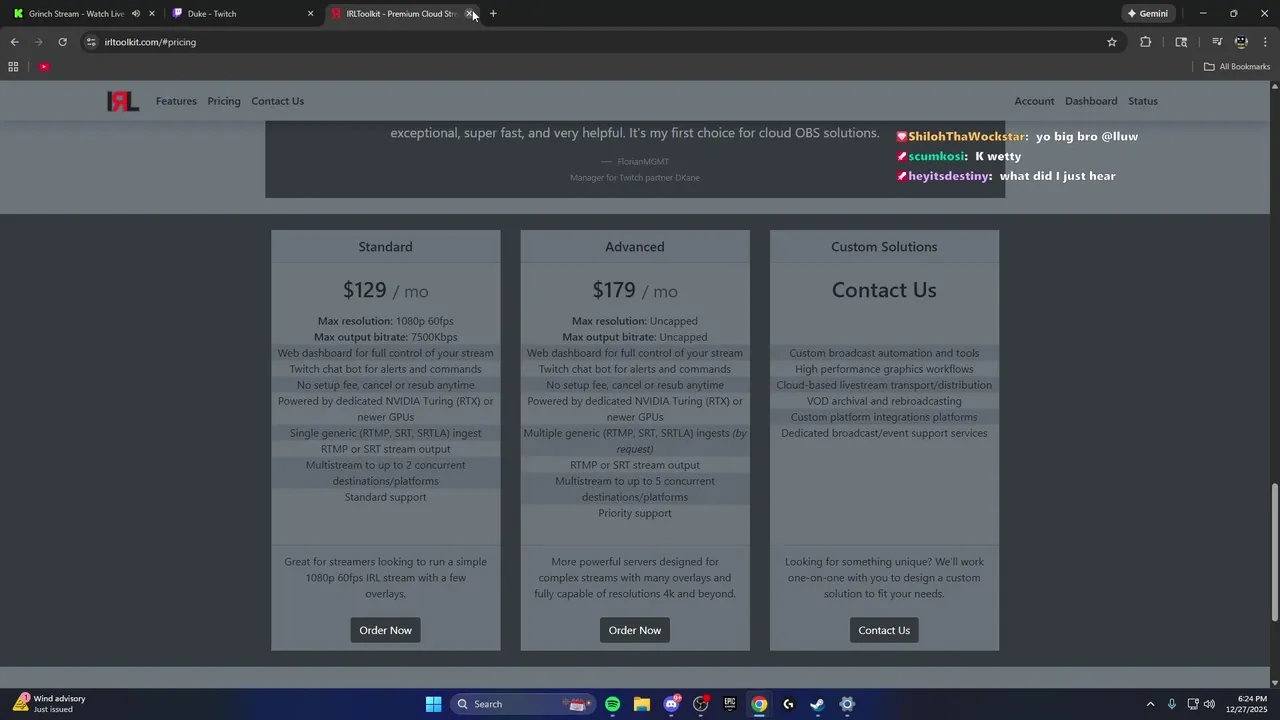This screenshot has height=720, width=1280.
Task: Go to the Dashboard link
Action: [1091, 101]
